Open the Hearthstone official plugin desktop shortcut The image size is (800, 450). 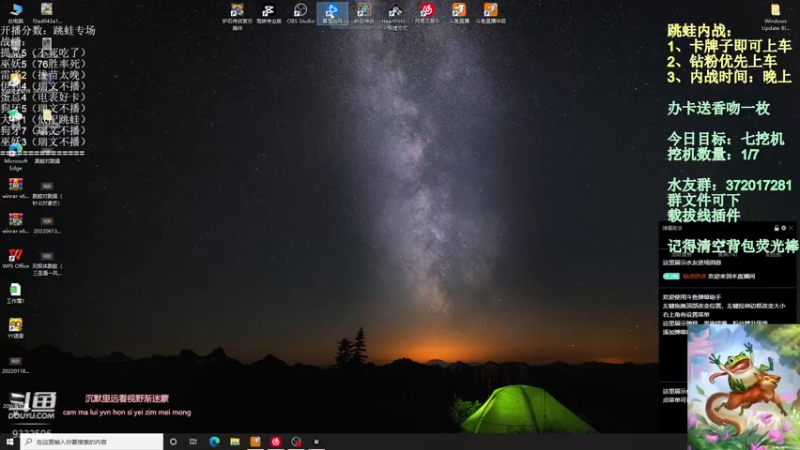pos(237,16)
